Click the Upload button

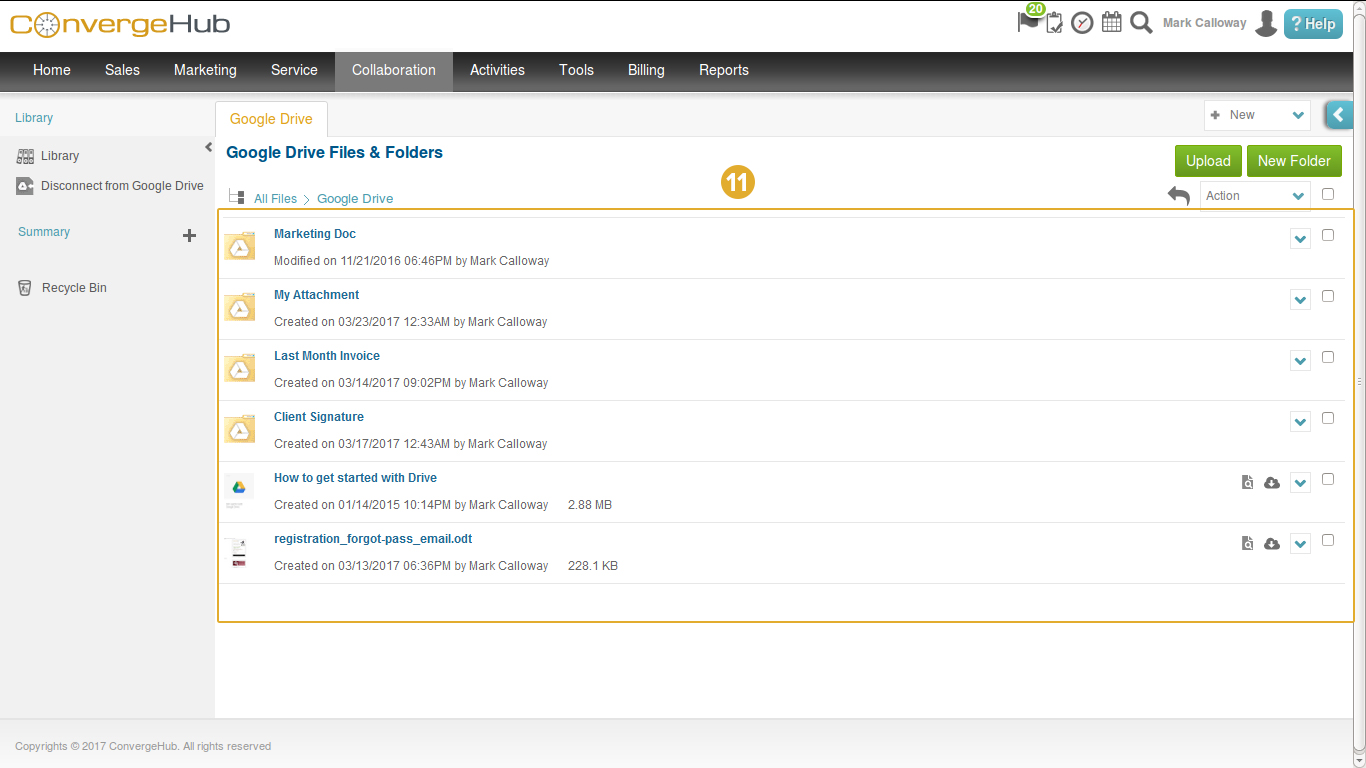[1208, 161]
